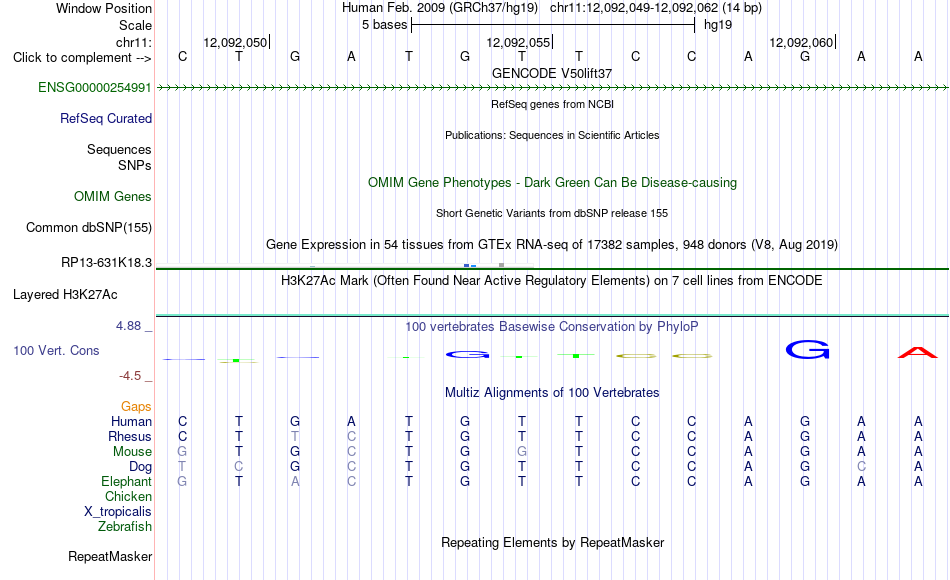
Task: Click the 100 Vert. Cons track label
Action: click(x=56, y=350)
